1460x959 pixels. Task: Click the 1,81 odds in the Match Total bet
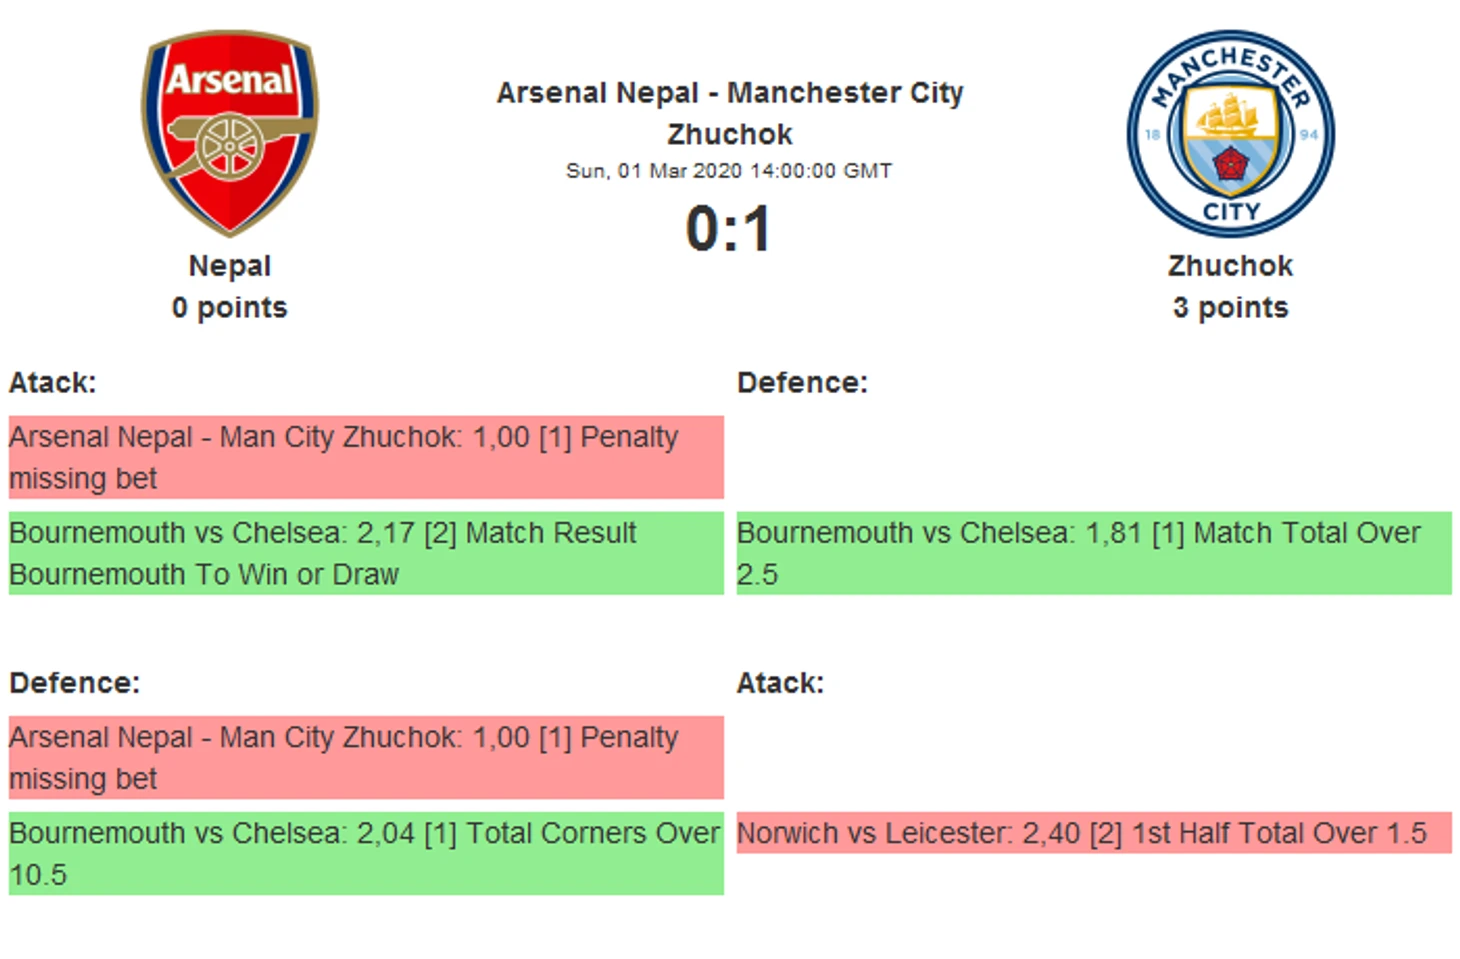[x=1113, y=533]
